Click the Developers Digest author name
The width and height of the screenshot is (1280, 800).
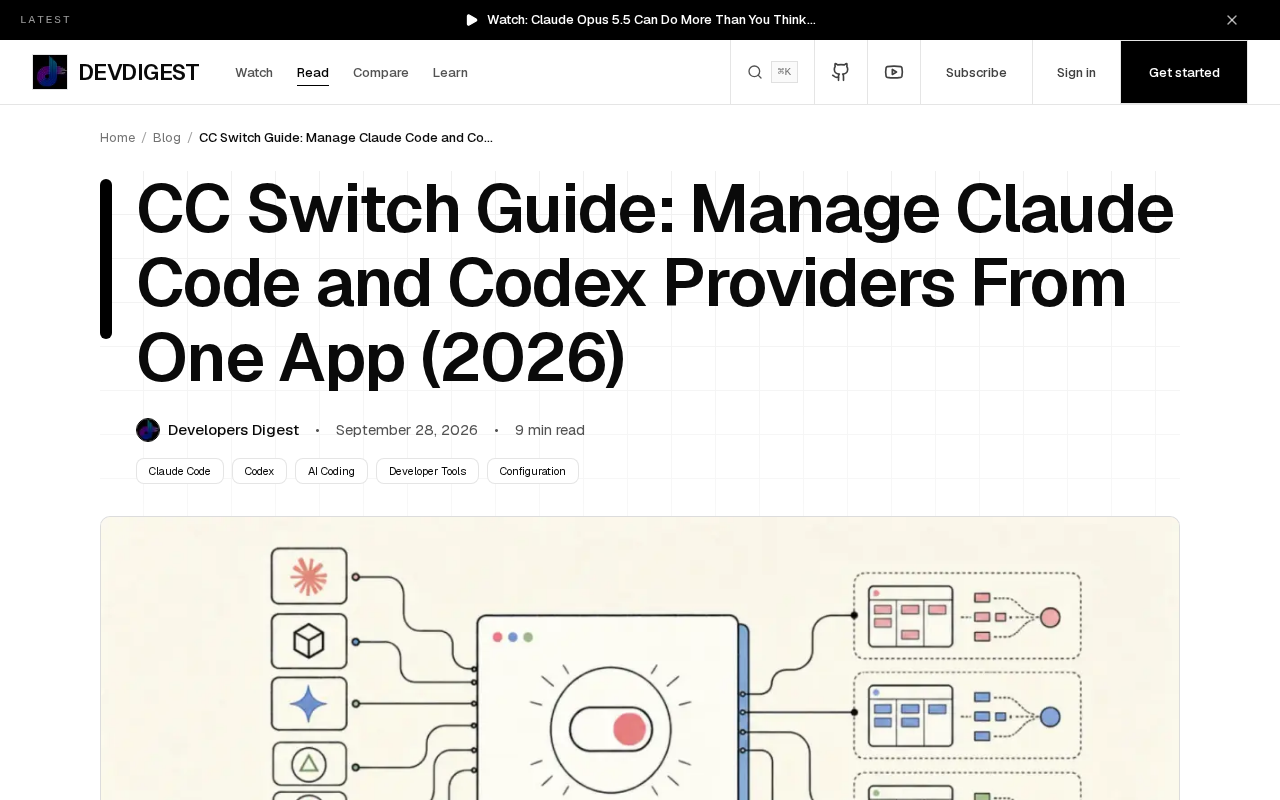coord(233,430)
